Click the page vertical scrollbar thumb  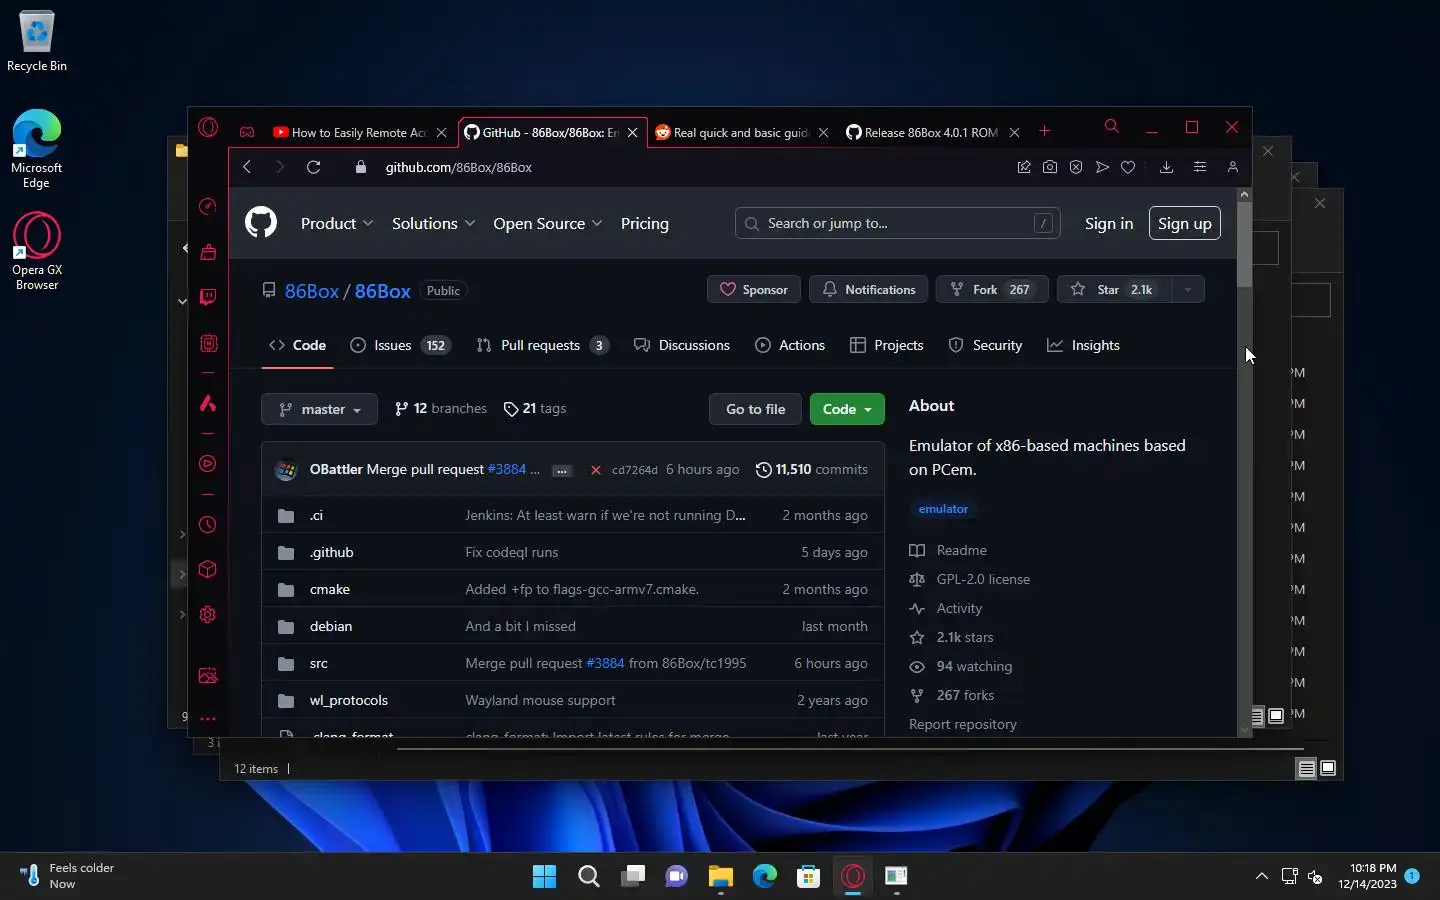click(1244, 245)
